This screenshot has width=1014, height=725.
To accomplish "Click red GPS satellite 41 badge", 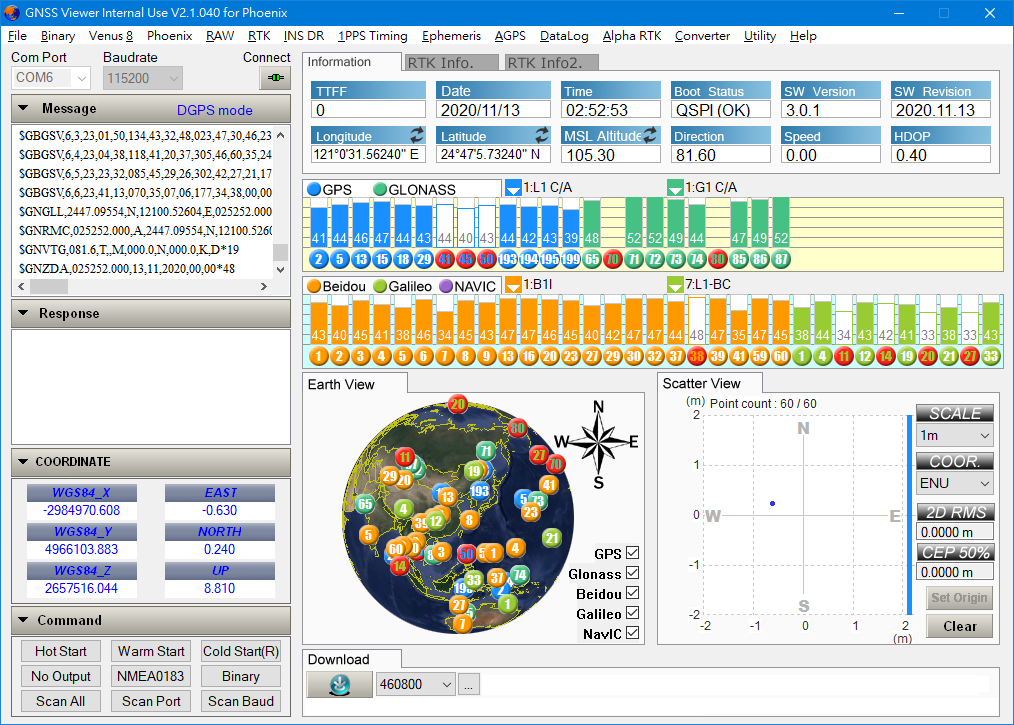I will click(x=445, y=259).
